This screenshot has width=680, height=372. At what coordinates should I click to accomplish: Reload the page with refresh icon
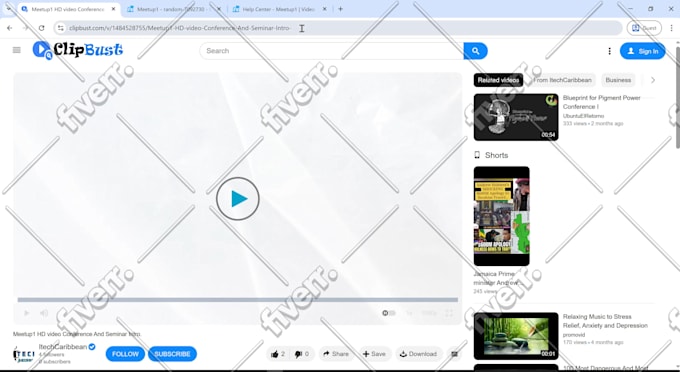(42, 28)
